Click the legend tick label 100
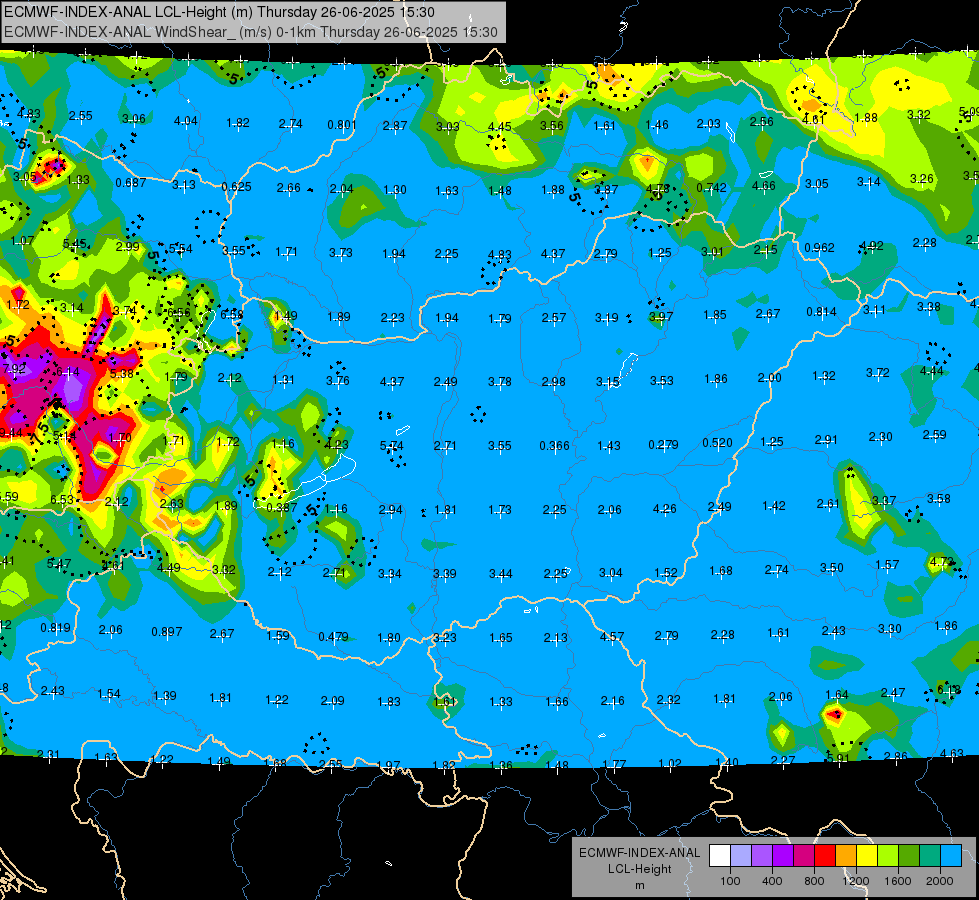The height and width of the screenshot is (900, 979). 730,881
